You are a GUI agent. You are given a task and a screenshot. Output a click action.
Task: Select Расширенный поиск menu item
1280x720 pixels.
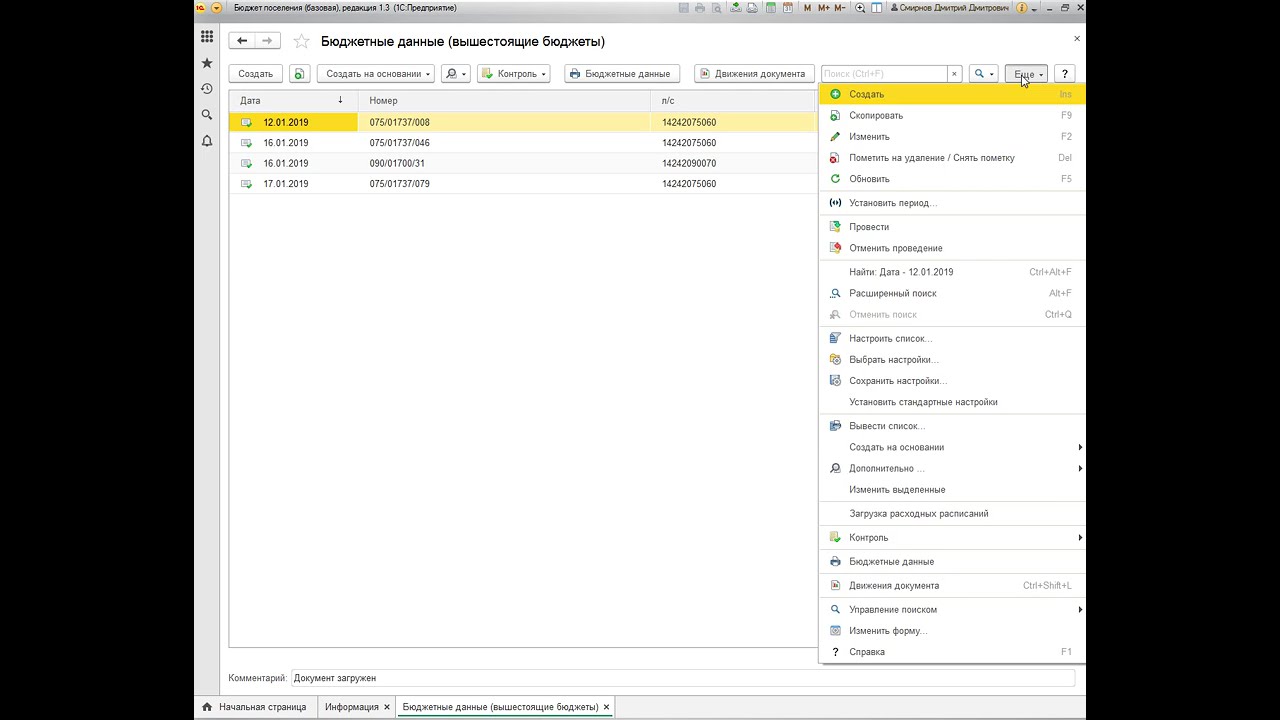[x=951, y=293]
